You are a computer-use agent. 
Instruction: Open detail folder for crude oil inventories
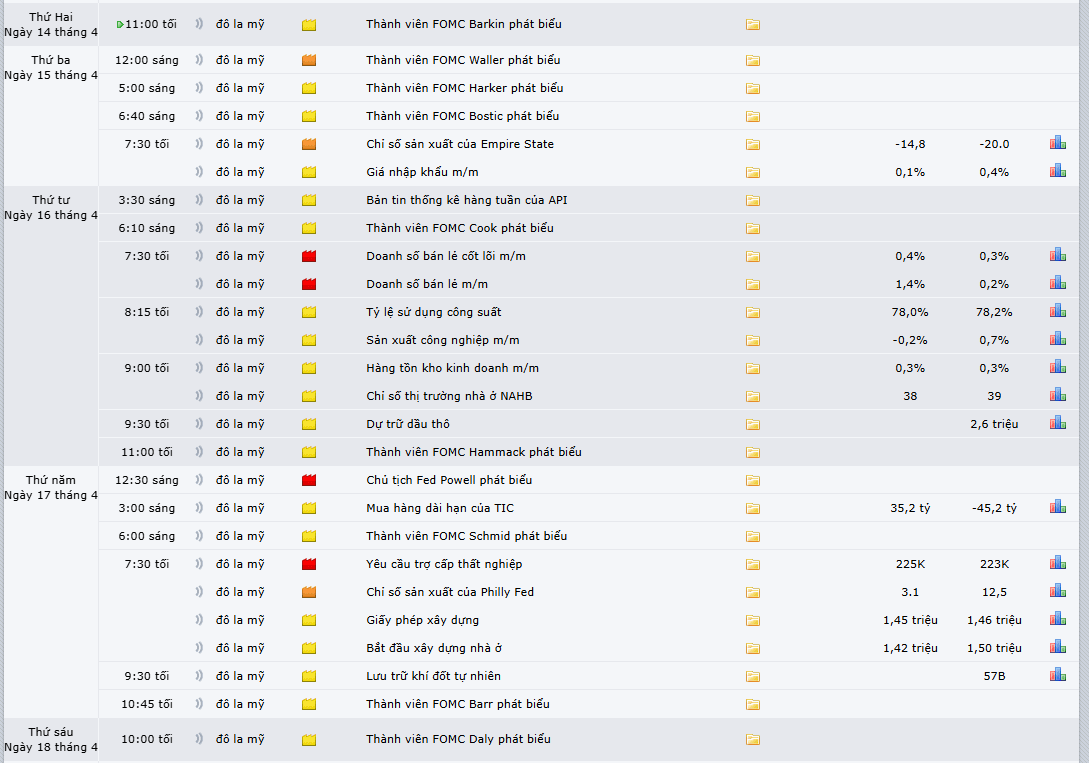pos(753,424)
